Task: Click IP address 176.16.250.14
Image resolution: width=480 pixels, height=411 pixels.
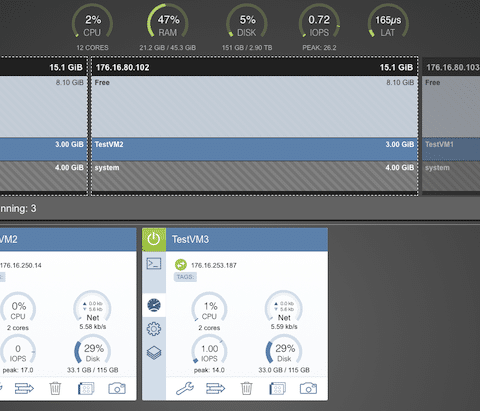Action: (x=21, y=265)
